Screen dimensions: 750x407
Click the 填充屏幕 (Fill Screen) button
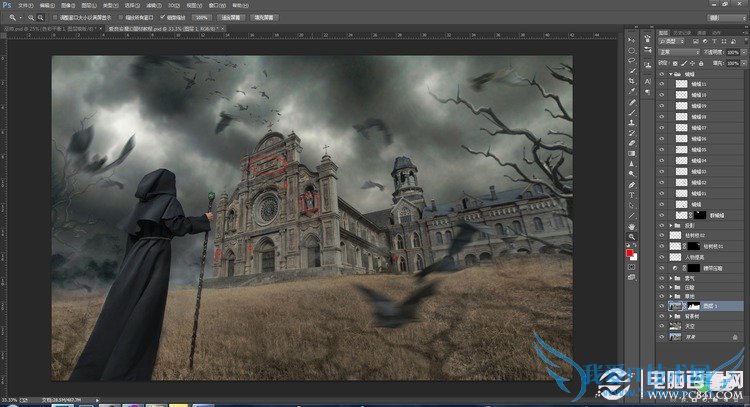tap(265, 18)
